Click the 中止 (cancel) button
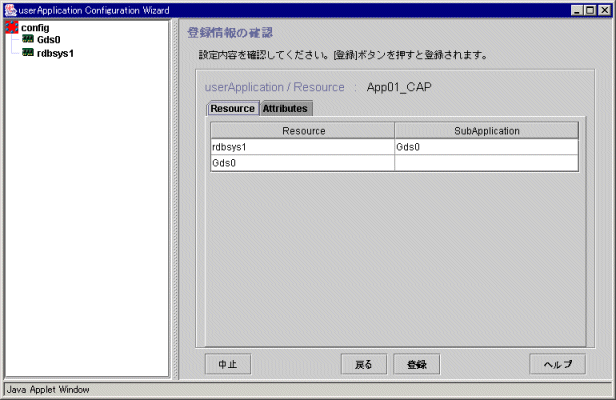616x400 pixels. [x=228, y=364]
